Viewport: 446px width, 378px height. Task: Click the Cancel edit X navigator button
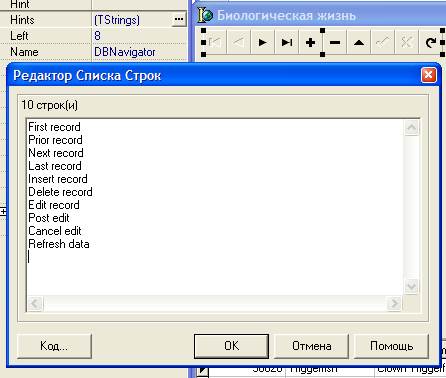tap(406, 42)
